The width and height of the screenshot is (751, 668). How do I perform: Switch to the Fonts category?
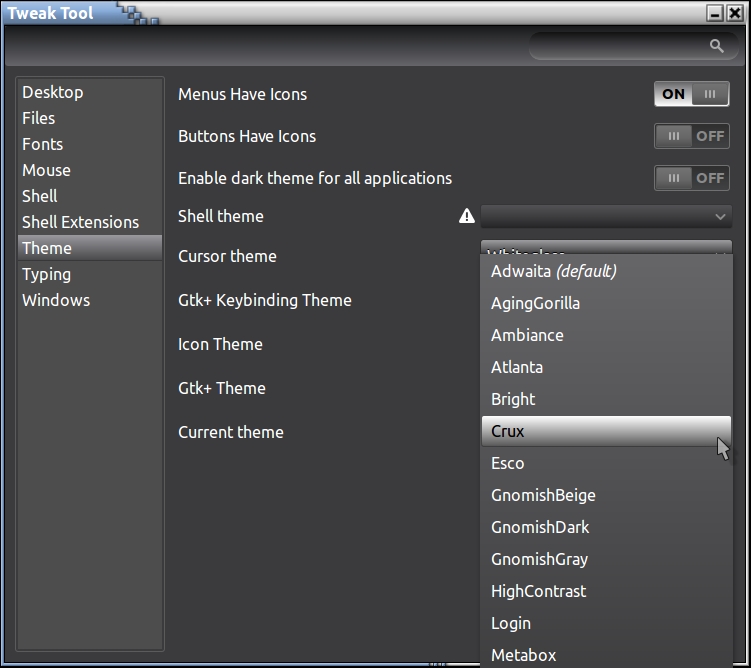point(43,144)
